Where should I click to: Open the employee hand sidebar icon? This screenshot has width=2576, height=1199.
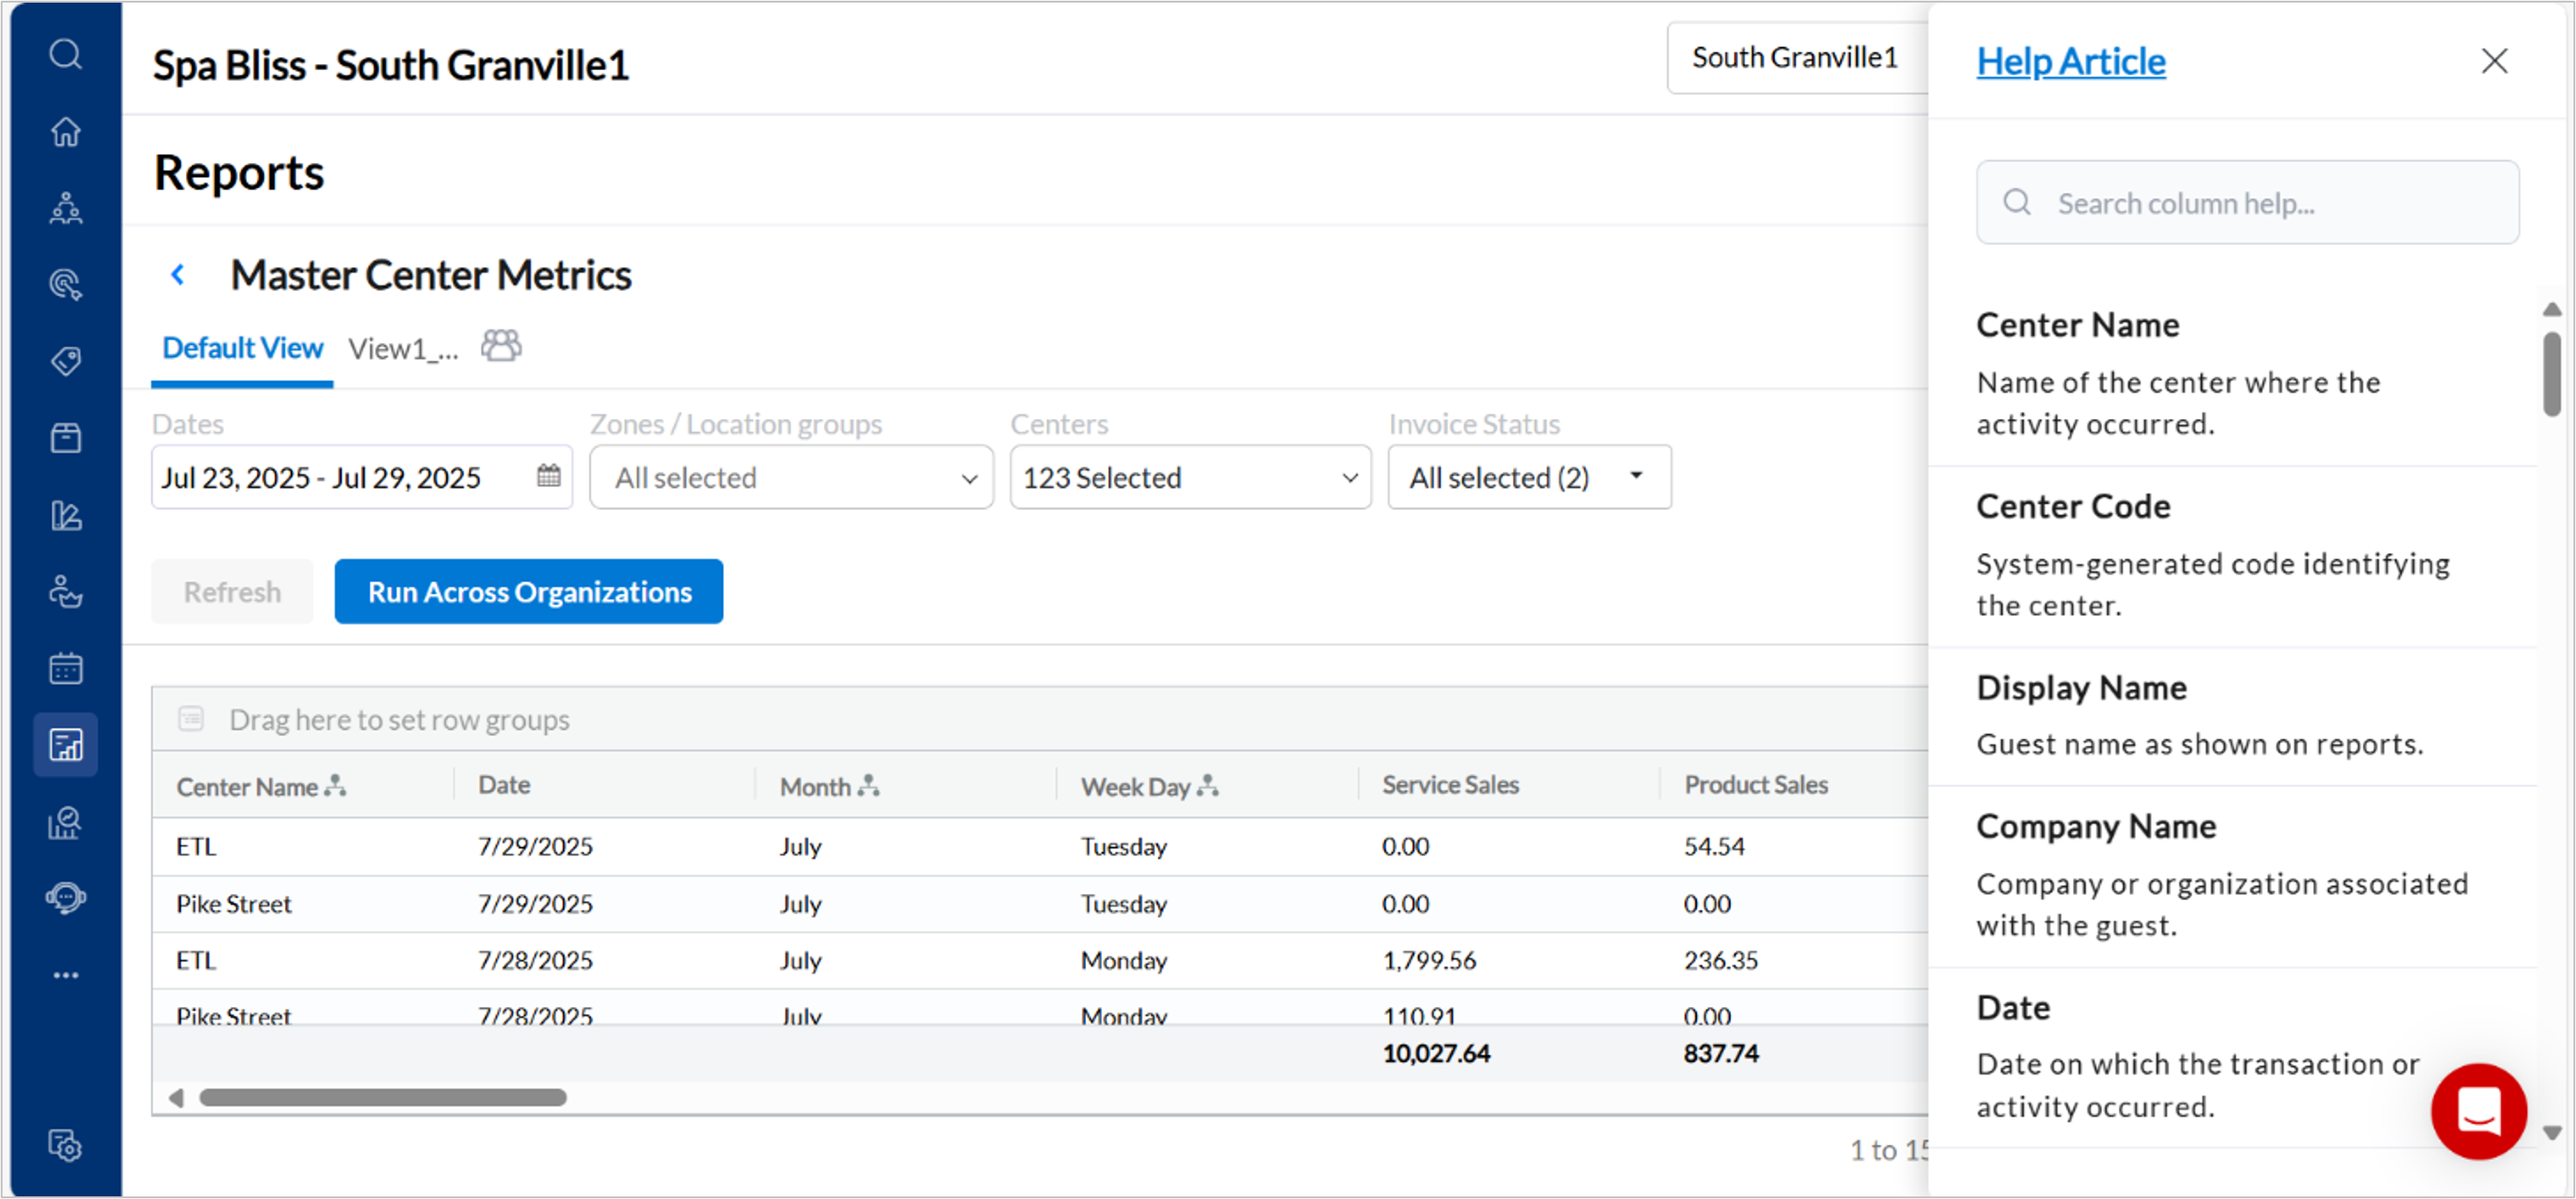(x=66, y=592)
